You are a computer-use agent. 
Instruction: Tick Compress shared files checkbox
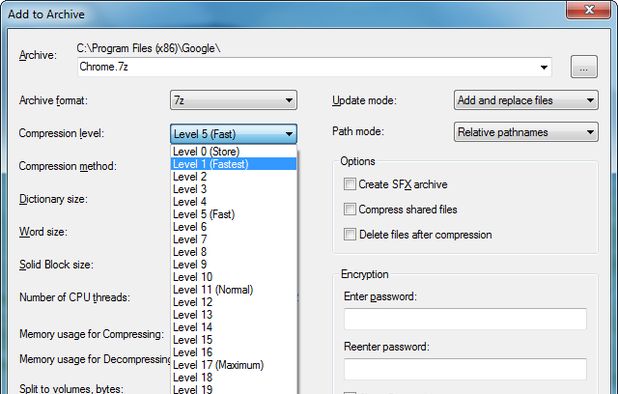click(350, 209)
